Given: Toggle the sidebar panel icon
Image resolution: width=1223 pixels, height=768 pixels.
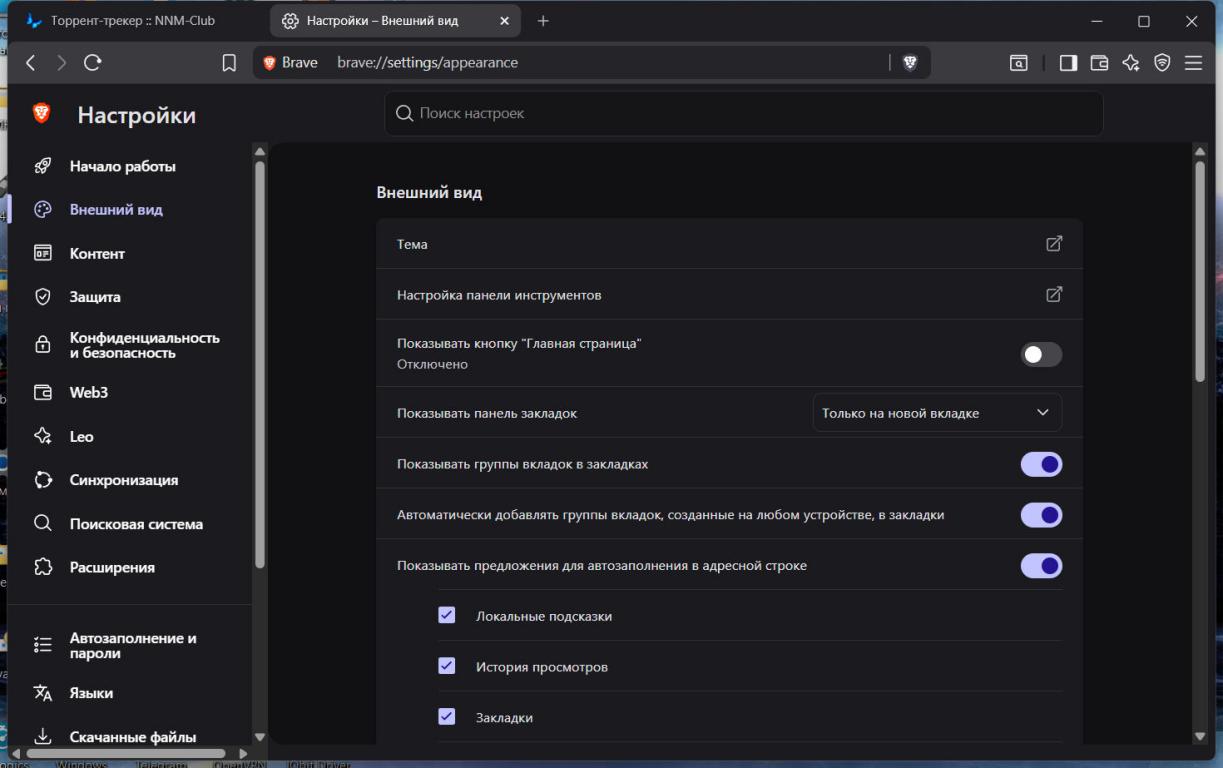Looking at the screenshot, I should [1068, 63].
